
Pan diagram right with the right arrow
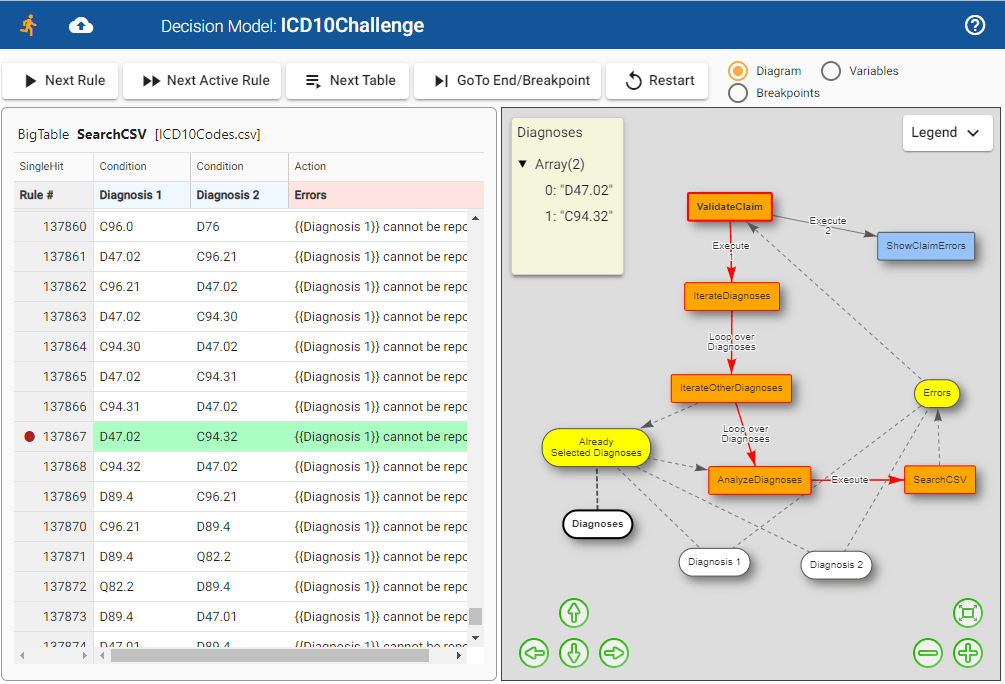(x=613, y=654)
